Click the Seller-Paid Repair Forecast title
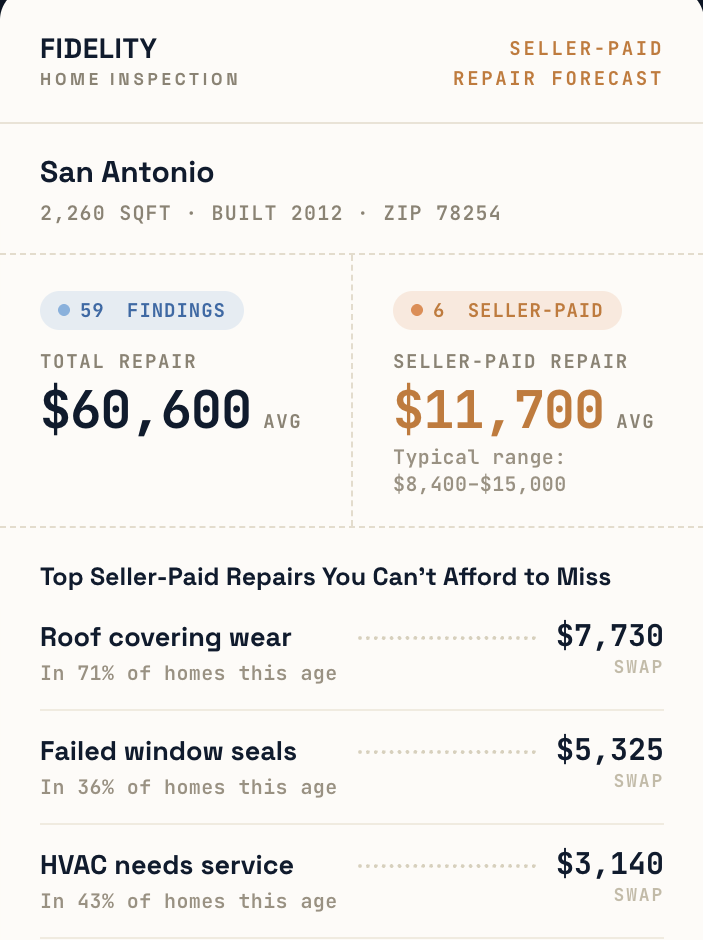703x940 pixels. coord(557,63)
